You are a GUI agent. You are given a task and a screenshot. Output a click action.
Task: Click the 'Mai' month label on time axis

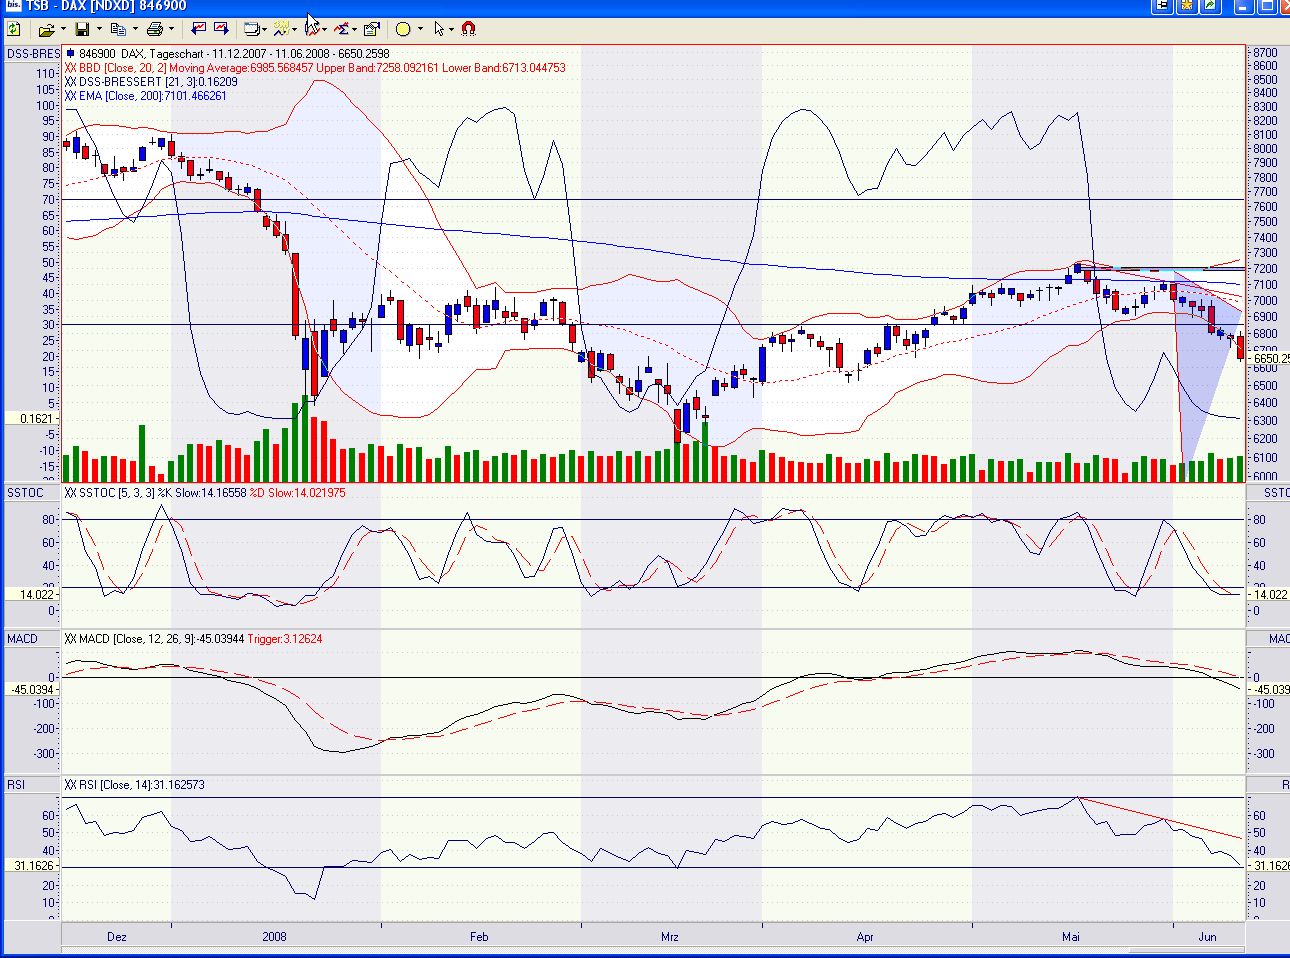pyautogui.click(x=1071, y=937)
